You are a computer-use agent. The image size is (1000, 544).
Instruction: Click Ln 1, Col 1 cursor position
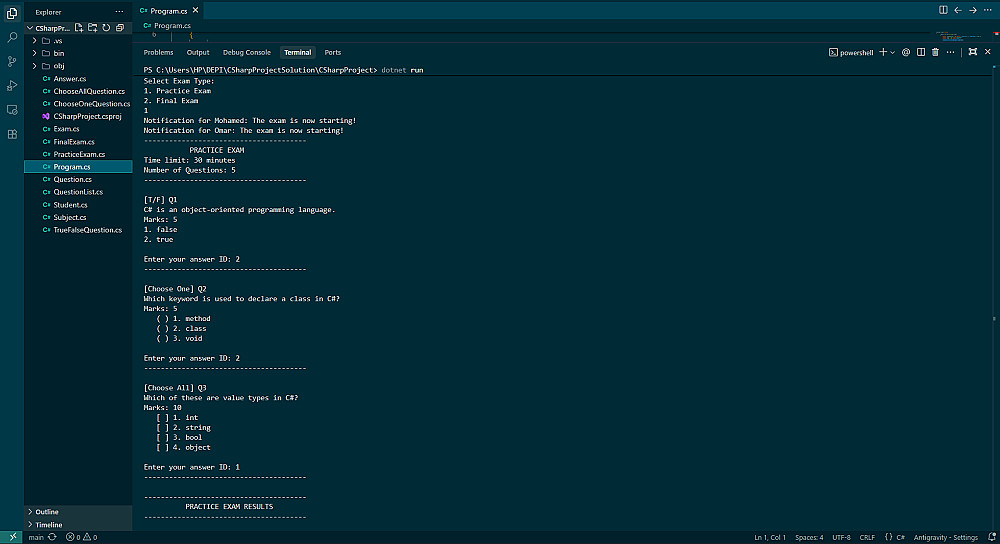pyautogui.click(x=770, y=538)
